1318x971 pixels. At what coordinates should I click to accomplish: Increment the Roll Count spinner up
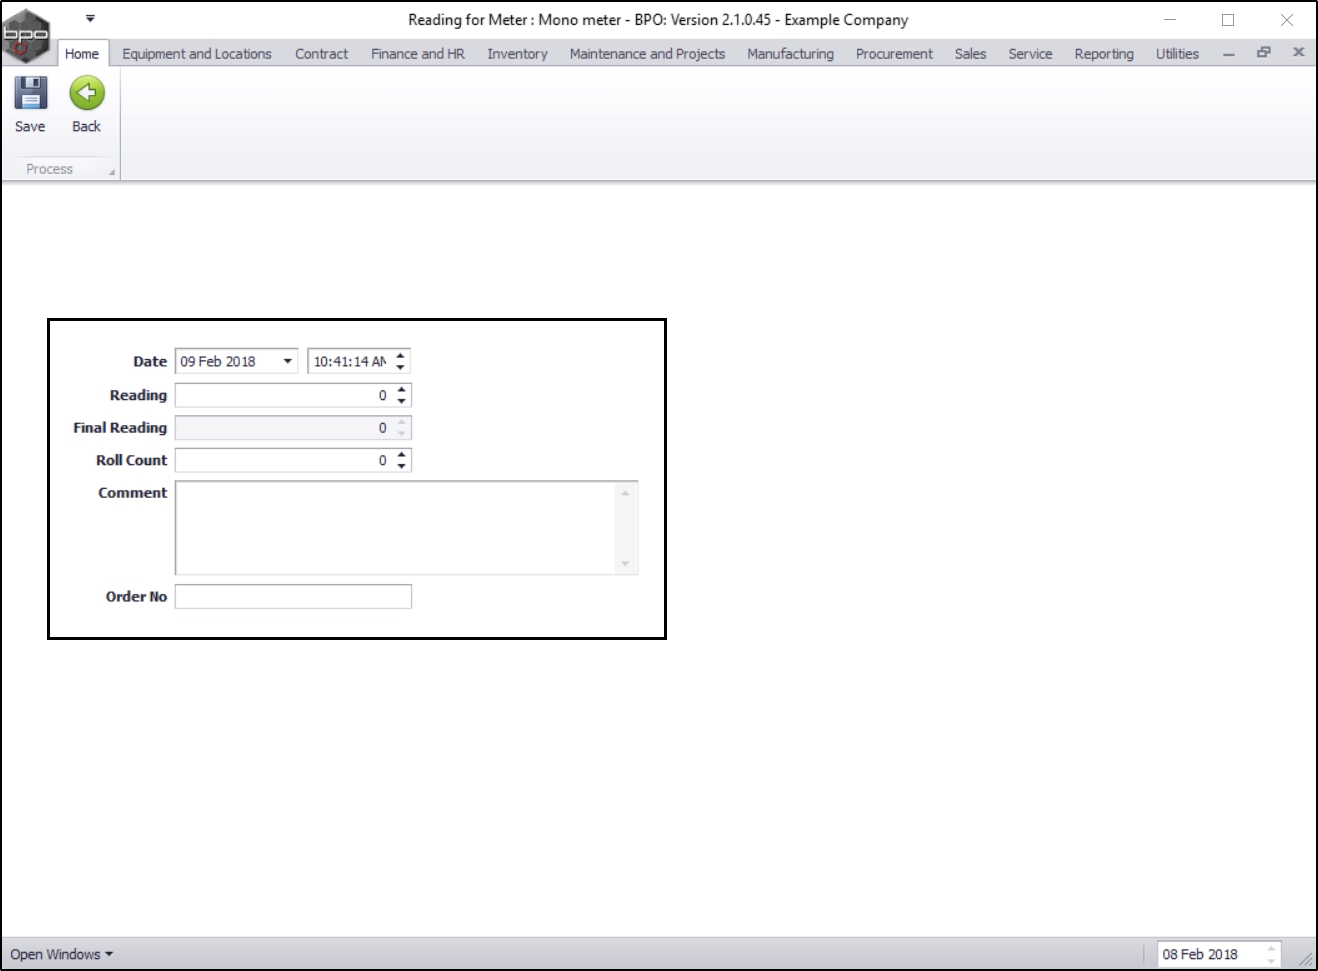(402, 455)
